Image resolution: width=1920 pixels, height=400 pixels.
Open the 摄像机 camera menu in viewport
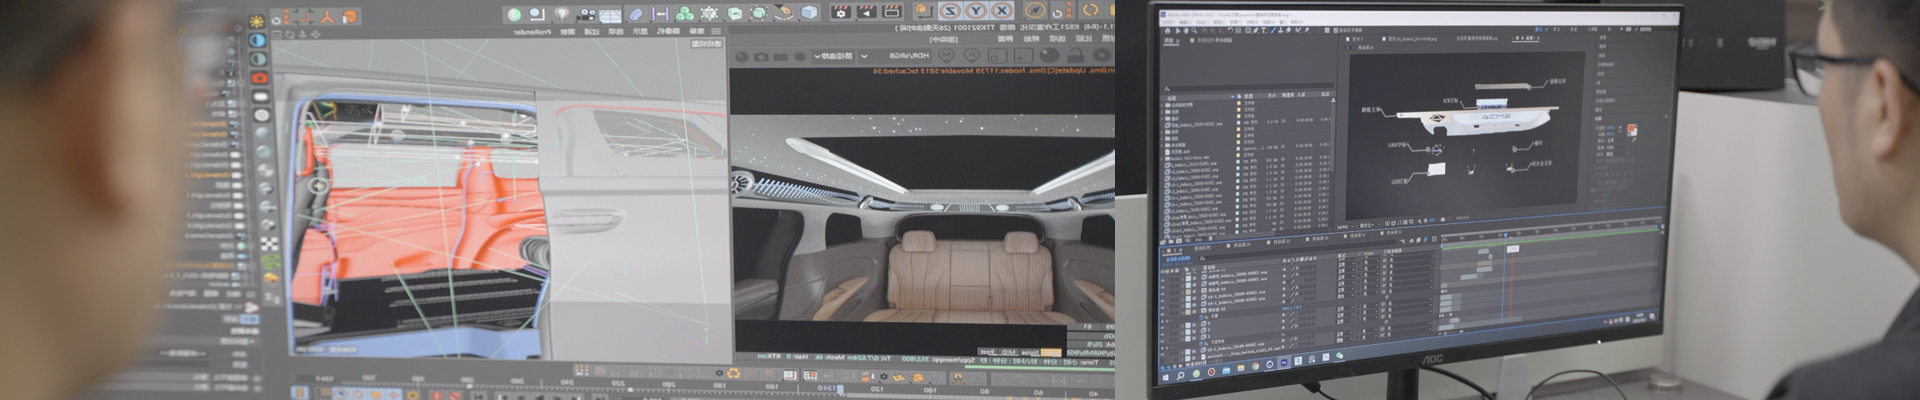668,31
